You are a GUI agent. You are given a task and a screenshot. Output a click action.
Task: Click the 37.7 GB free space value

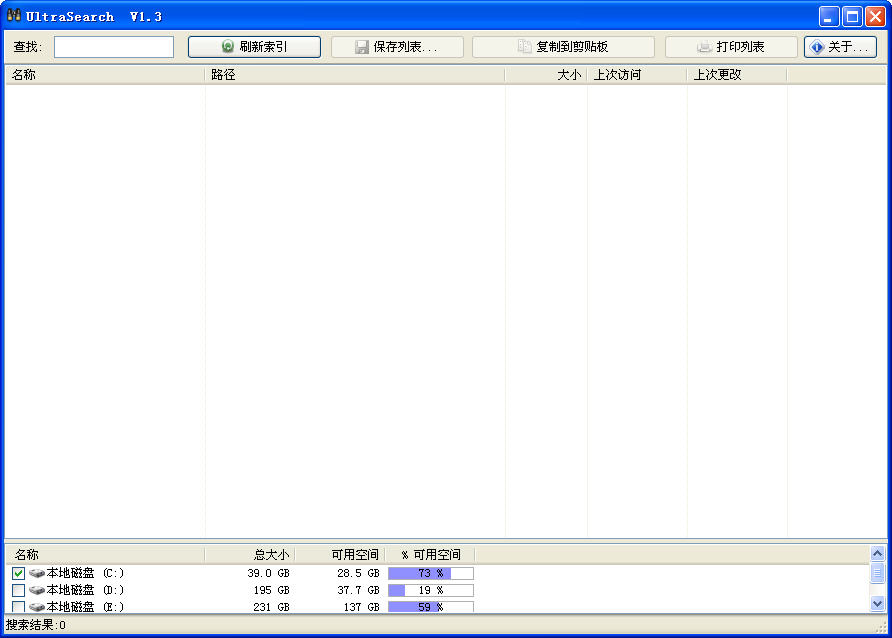[x=358, y=590]
